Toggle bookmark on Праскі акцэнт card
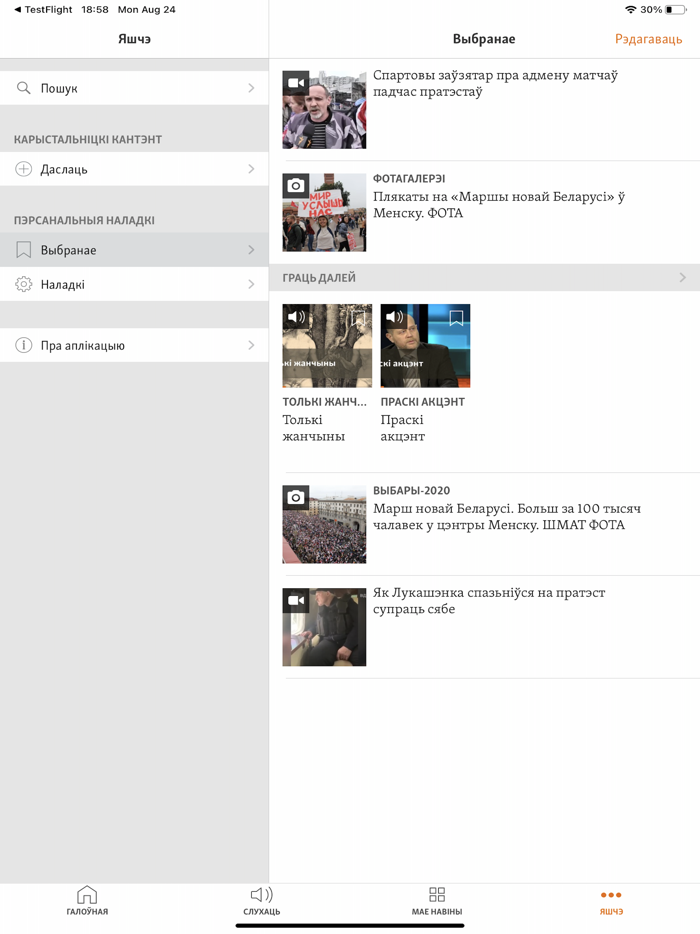The width and height of the screenshot is (700, 934). click(x=456, y=317)
